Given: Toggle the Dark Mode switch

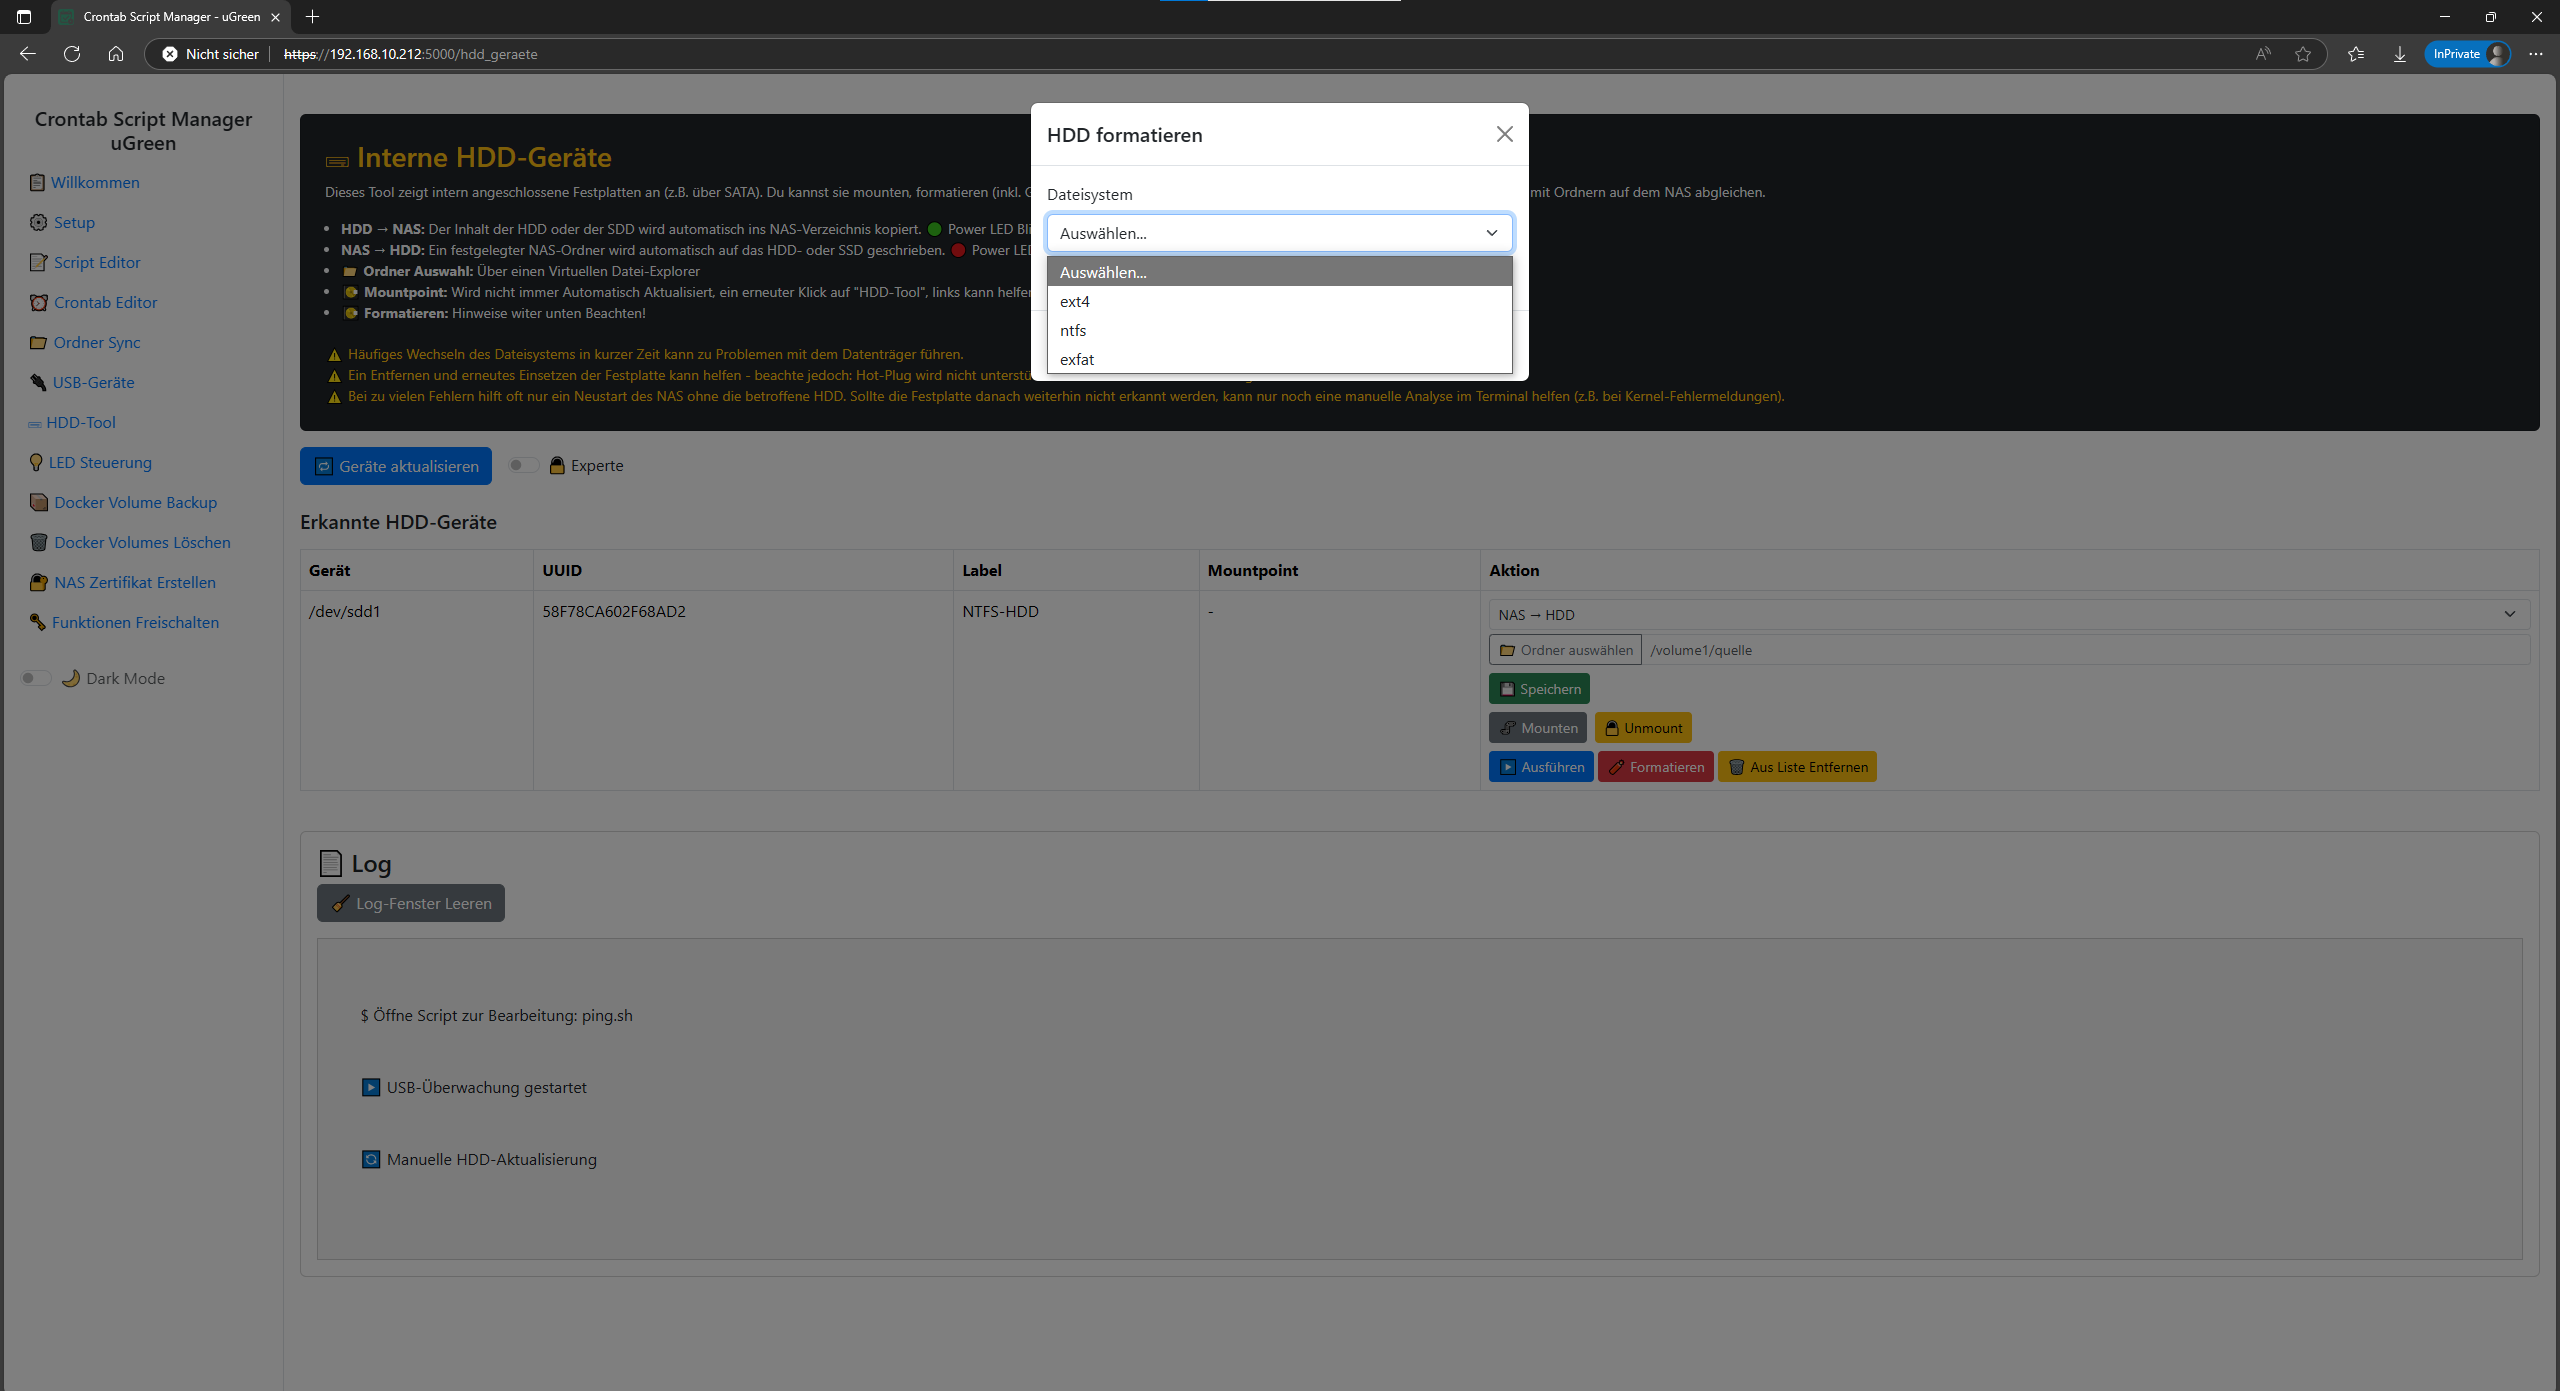Looking at the screenshot, I should [36, 678].
